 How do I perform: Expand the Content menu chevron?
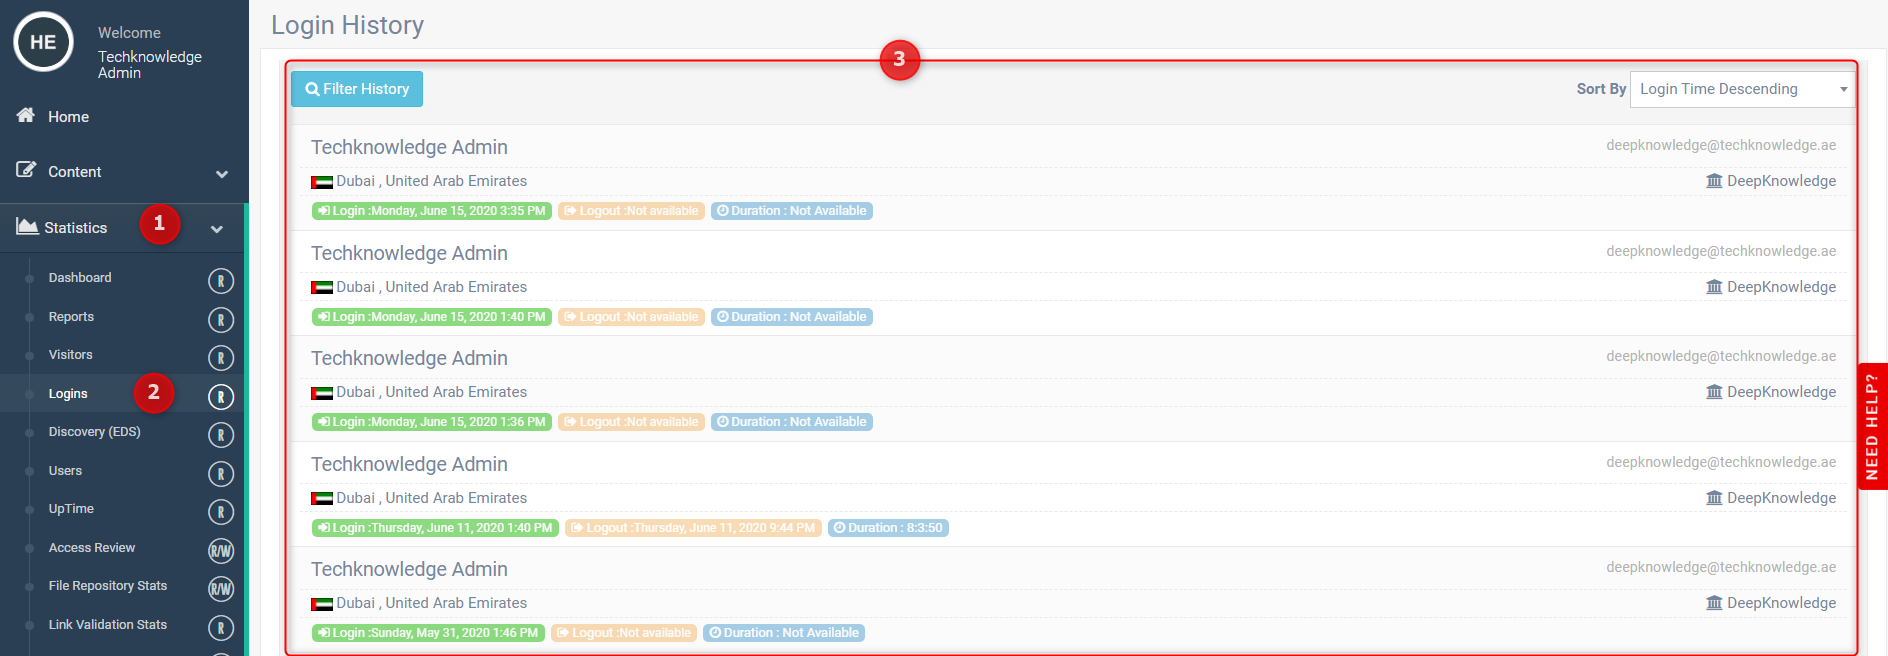[x=222, y=174]
